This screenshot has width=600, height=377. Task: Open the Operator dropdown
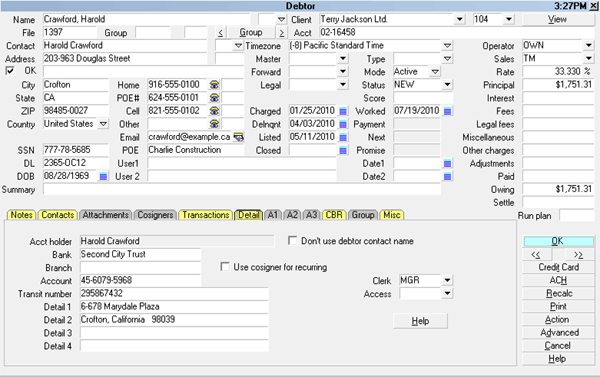tap(588, 46)
